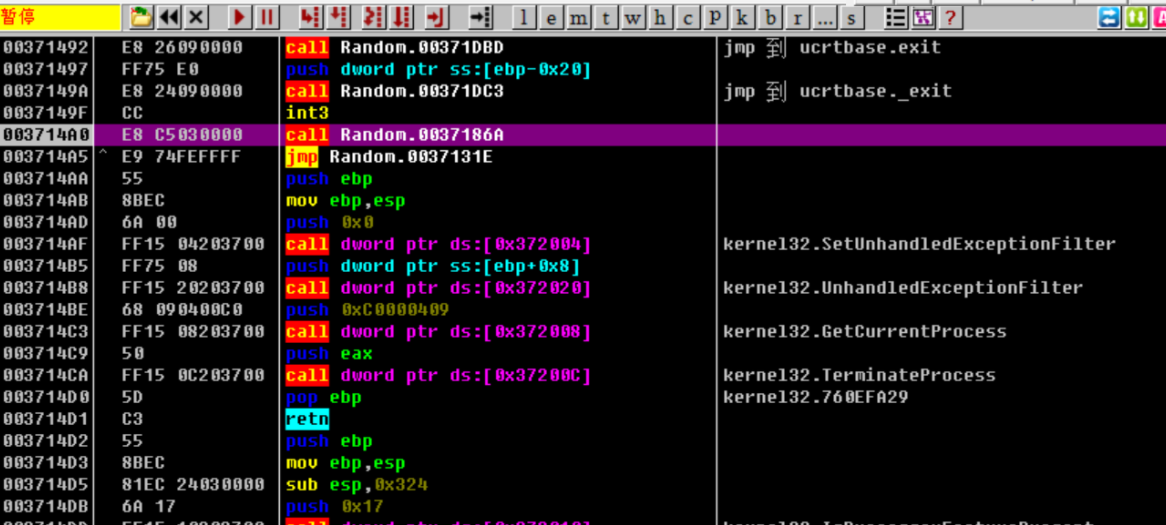Open Breakpoints window with 'b' button
This screenshot has width=1166, height=525.
click(x=769, y=18)
